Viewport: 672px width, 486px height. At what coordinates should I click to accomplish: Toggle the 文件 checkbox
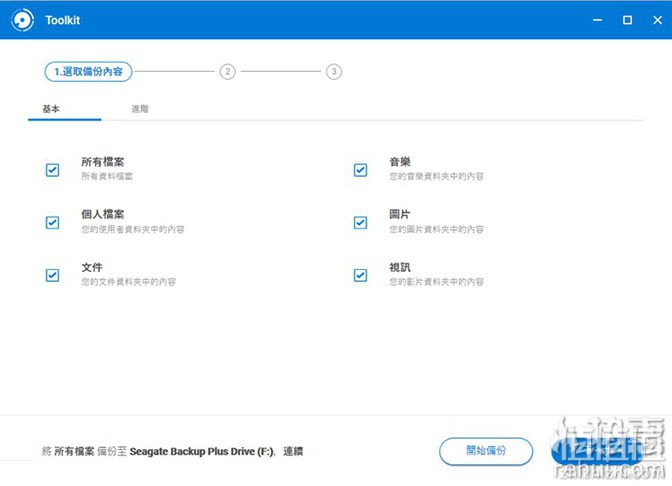coord(52,275)
